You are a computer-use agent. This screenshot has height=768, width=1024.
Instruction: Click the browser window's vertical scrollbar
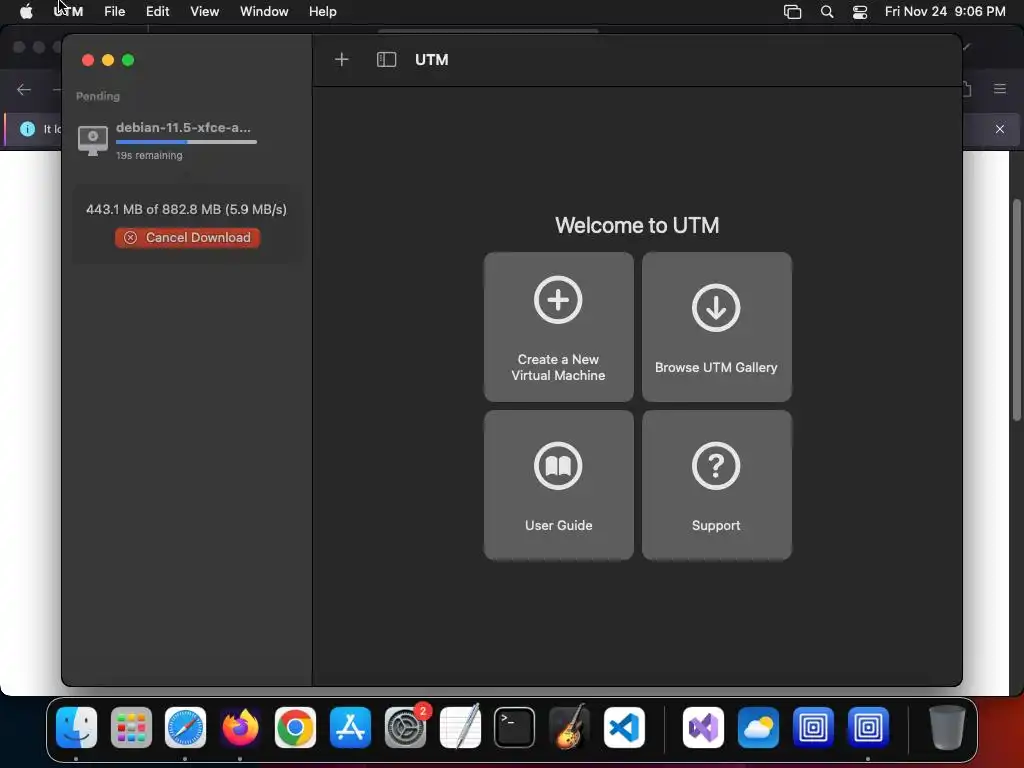[x=1017, y=310]
